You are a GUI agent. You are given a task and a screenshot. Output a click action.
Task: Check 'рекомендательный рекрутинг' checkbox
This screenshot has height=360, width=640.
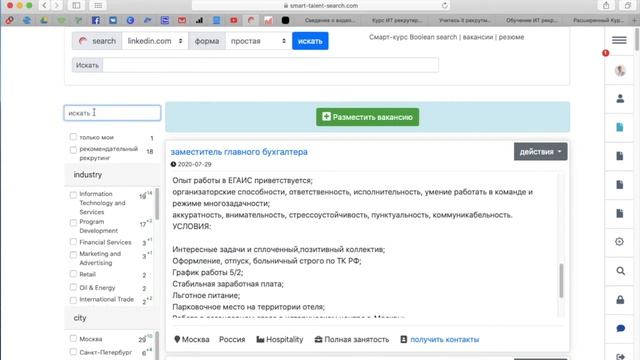point(73,150)
